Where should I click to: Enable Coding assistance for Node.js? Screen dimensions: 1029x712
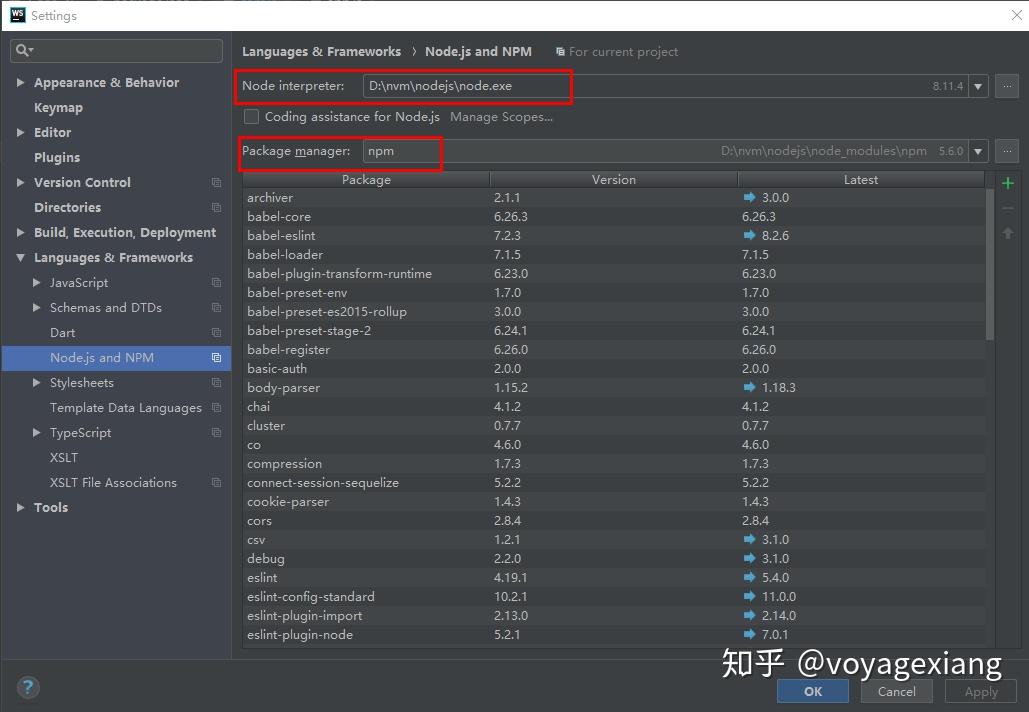pyautogui.click(x=251, y=116)
